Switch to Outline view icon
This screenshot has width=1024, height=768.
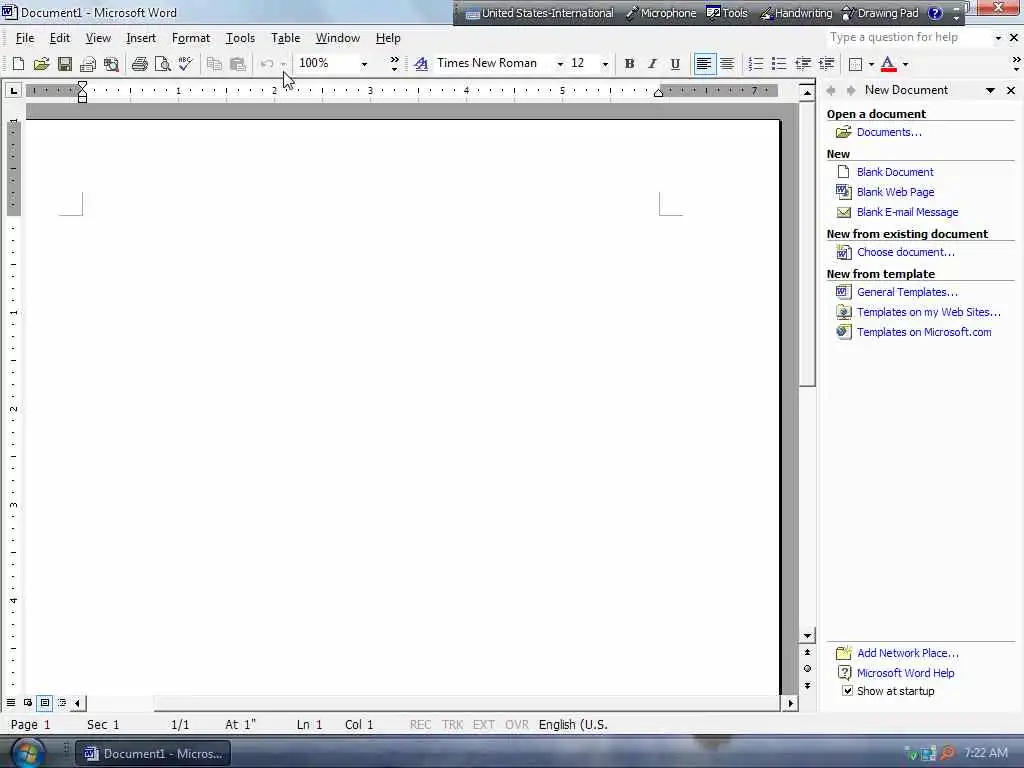click(x=61, y=703)
